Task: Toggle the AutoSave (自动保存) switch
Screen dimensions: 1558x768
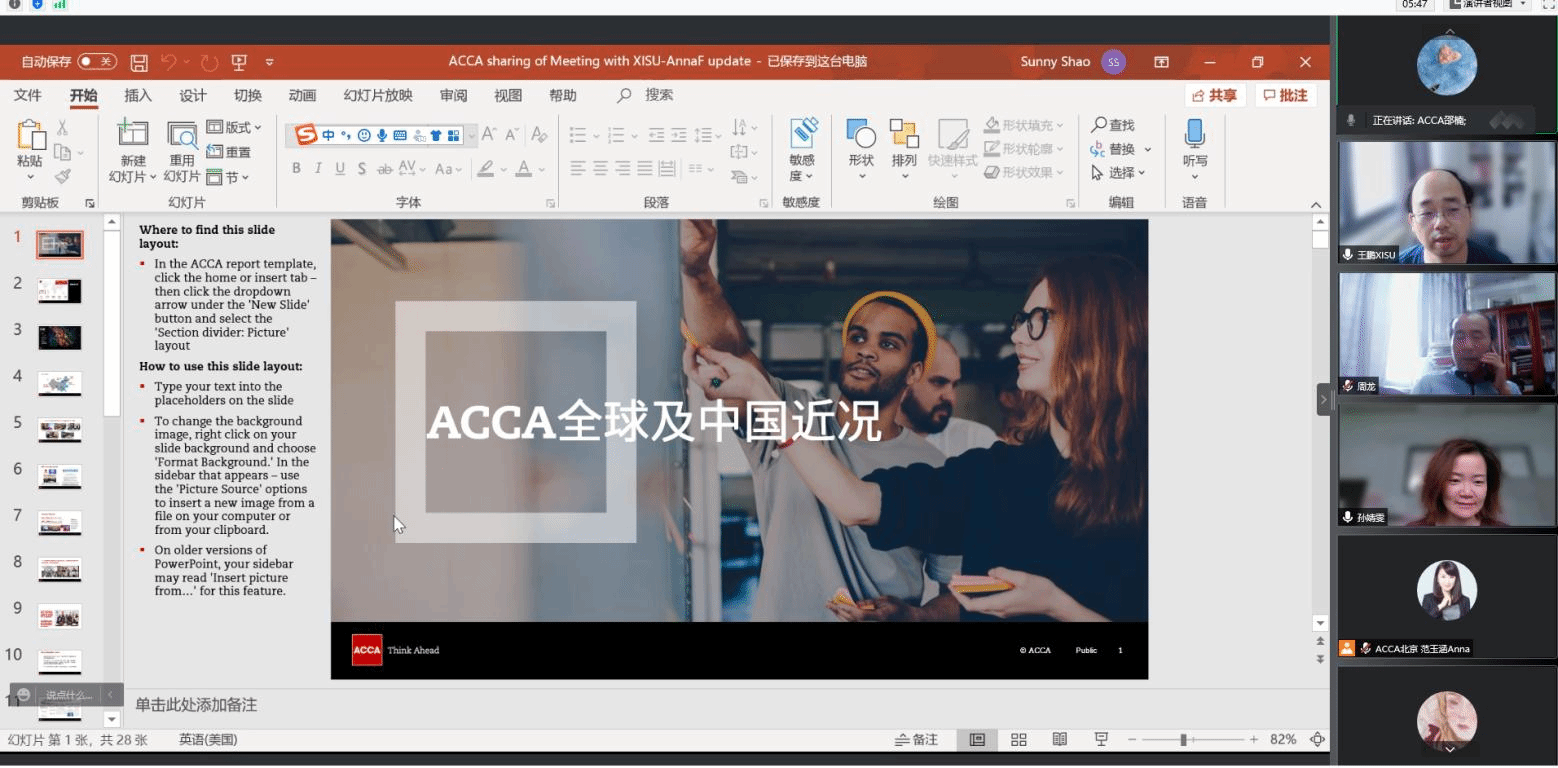Action: 97,62
